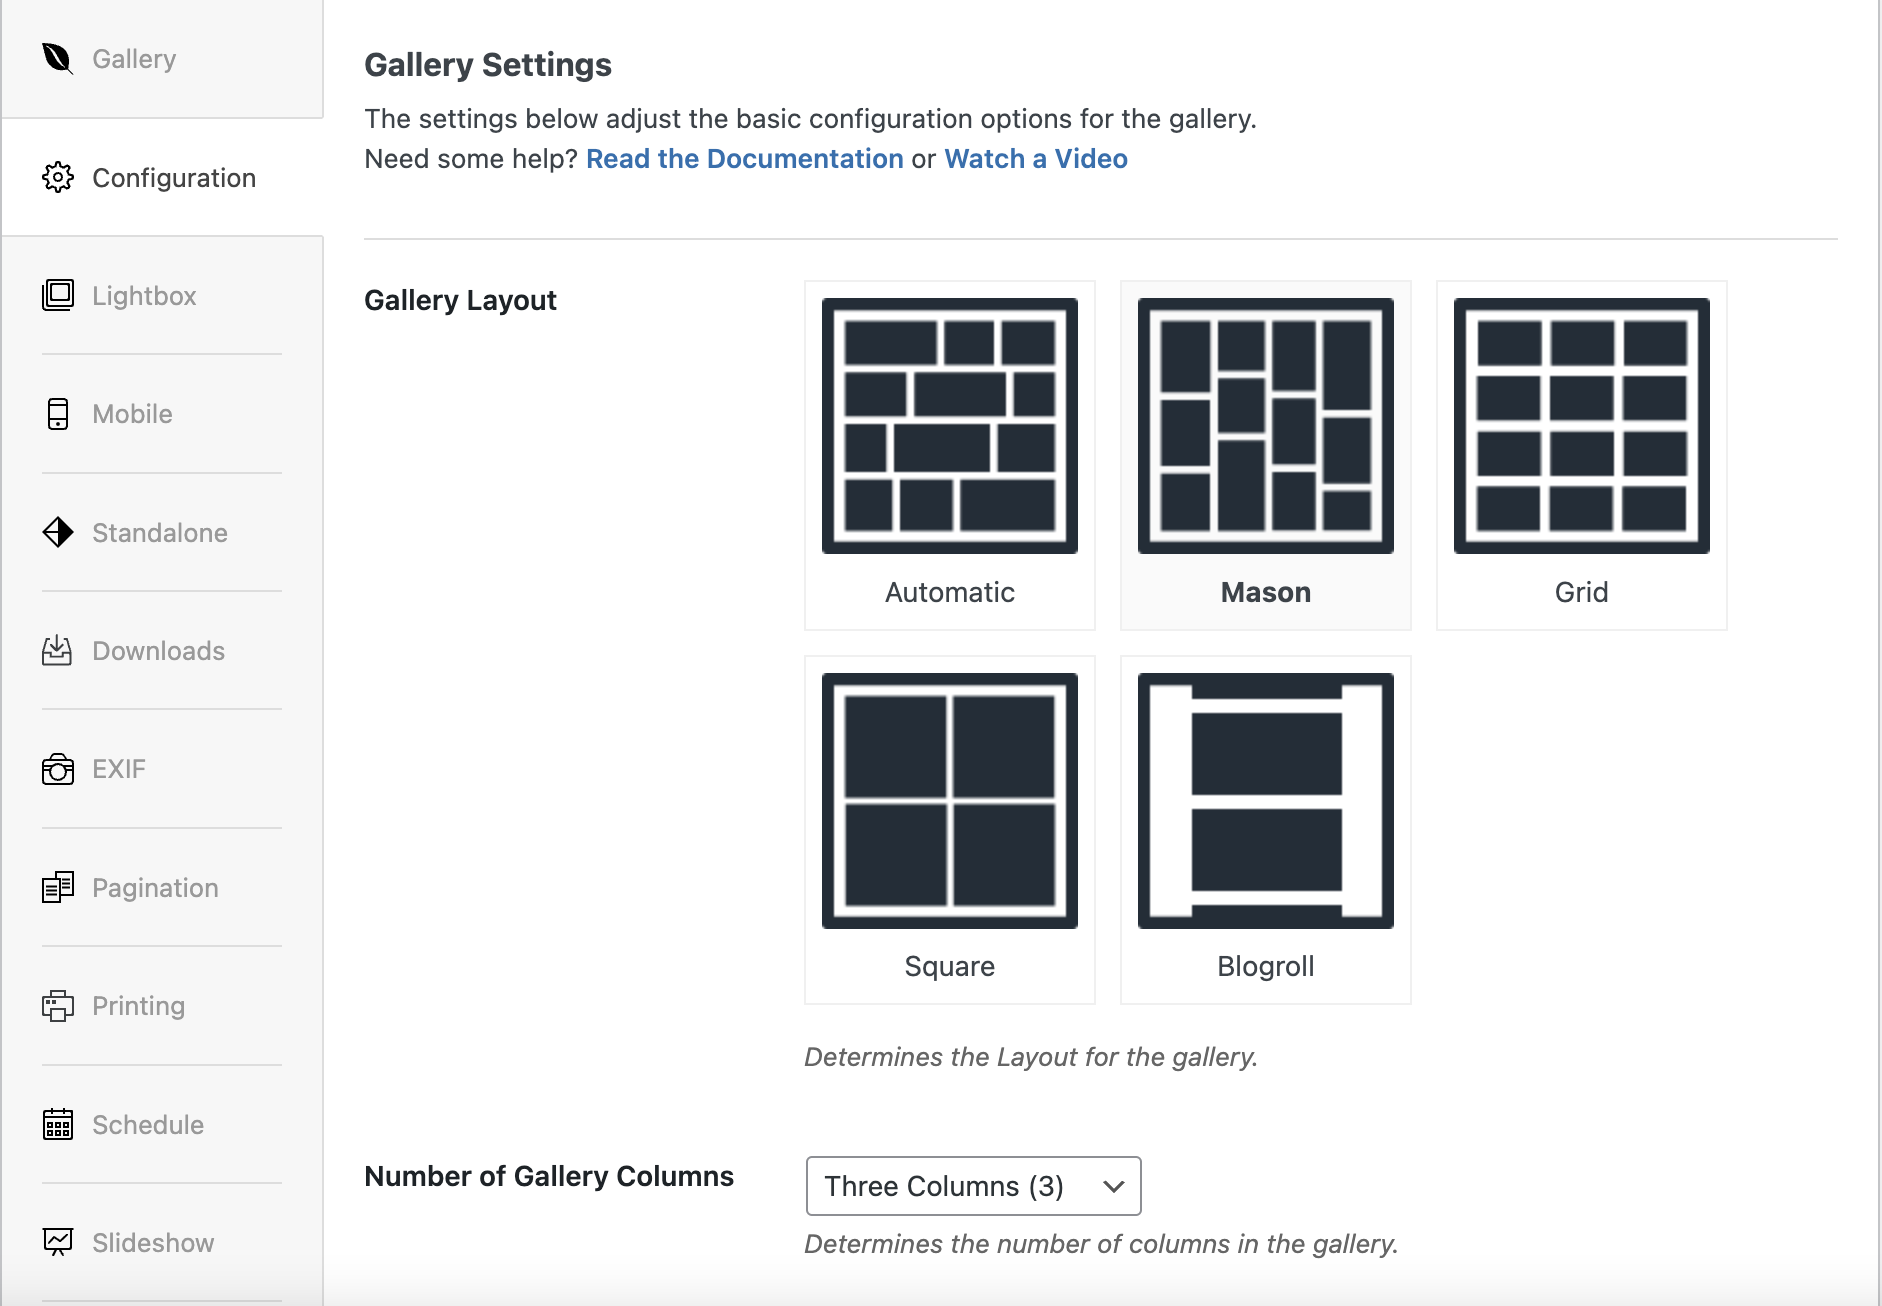This screenshot has width=1882, height=1306.
Task: Choose the Grid layout option
Action: point(1582,455)
